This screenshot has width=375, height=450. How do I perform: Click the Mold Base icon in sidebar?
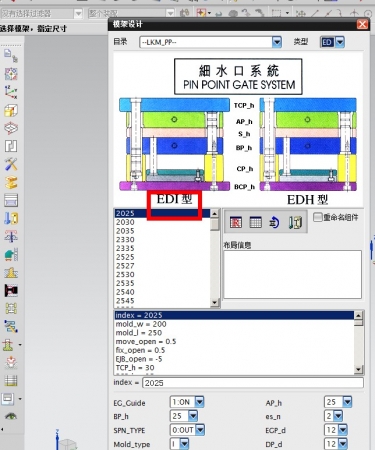pyautogui.click(x=11, y=200)
